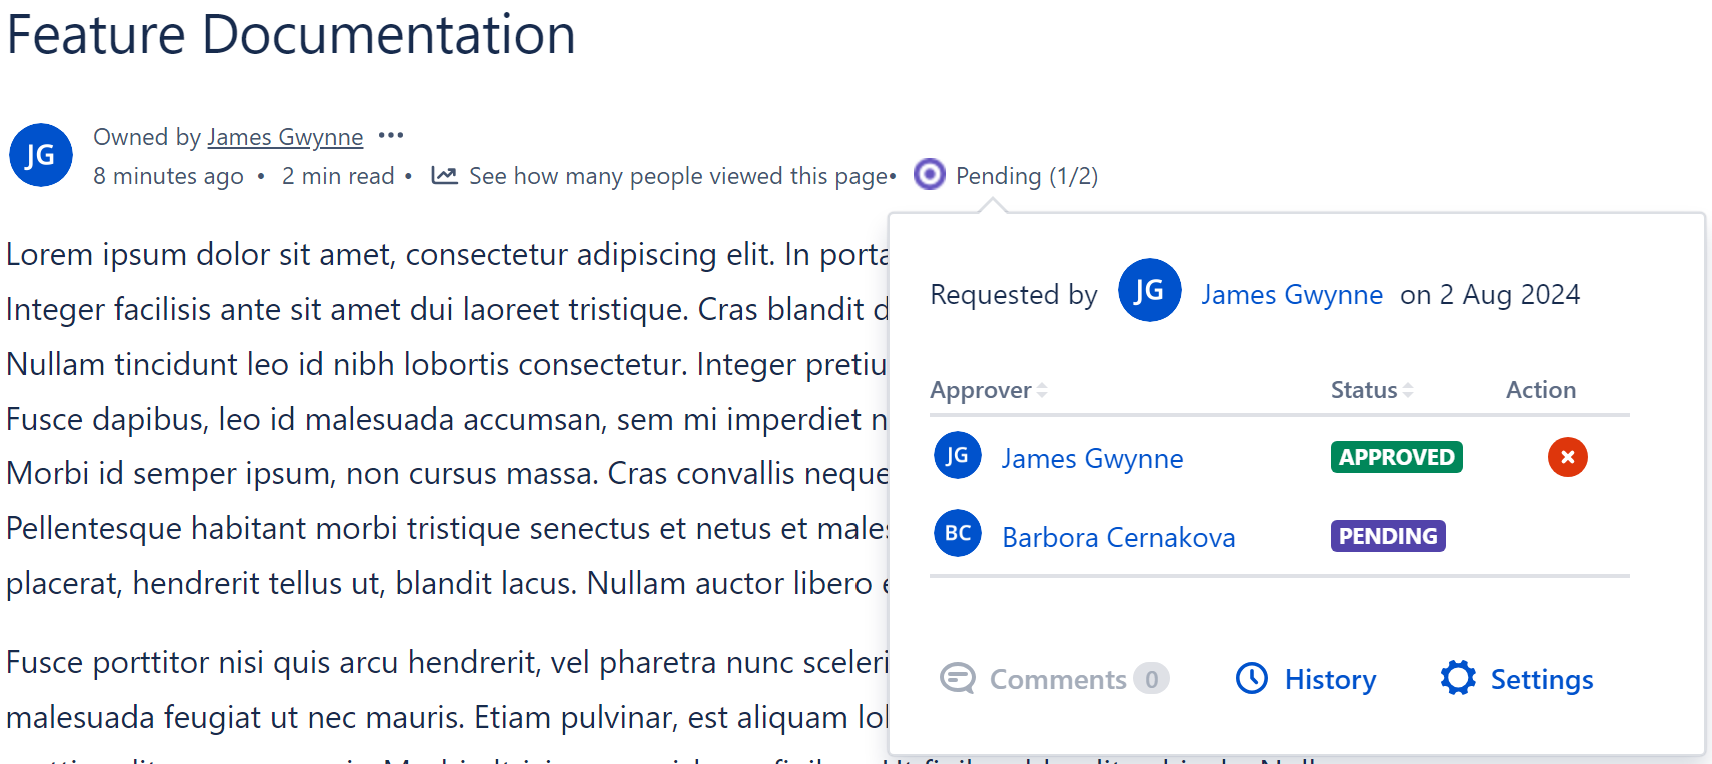Click the page analytics chart icon
1712x764 pixels.
click(444, 176)
